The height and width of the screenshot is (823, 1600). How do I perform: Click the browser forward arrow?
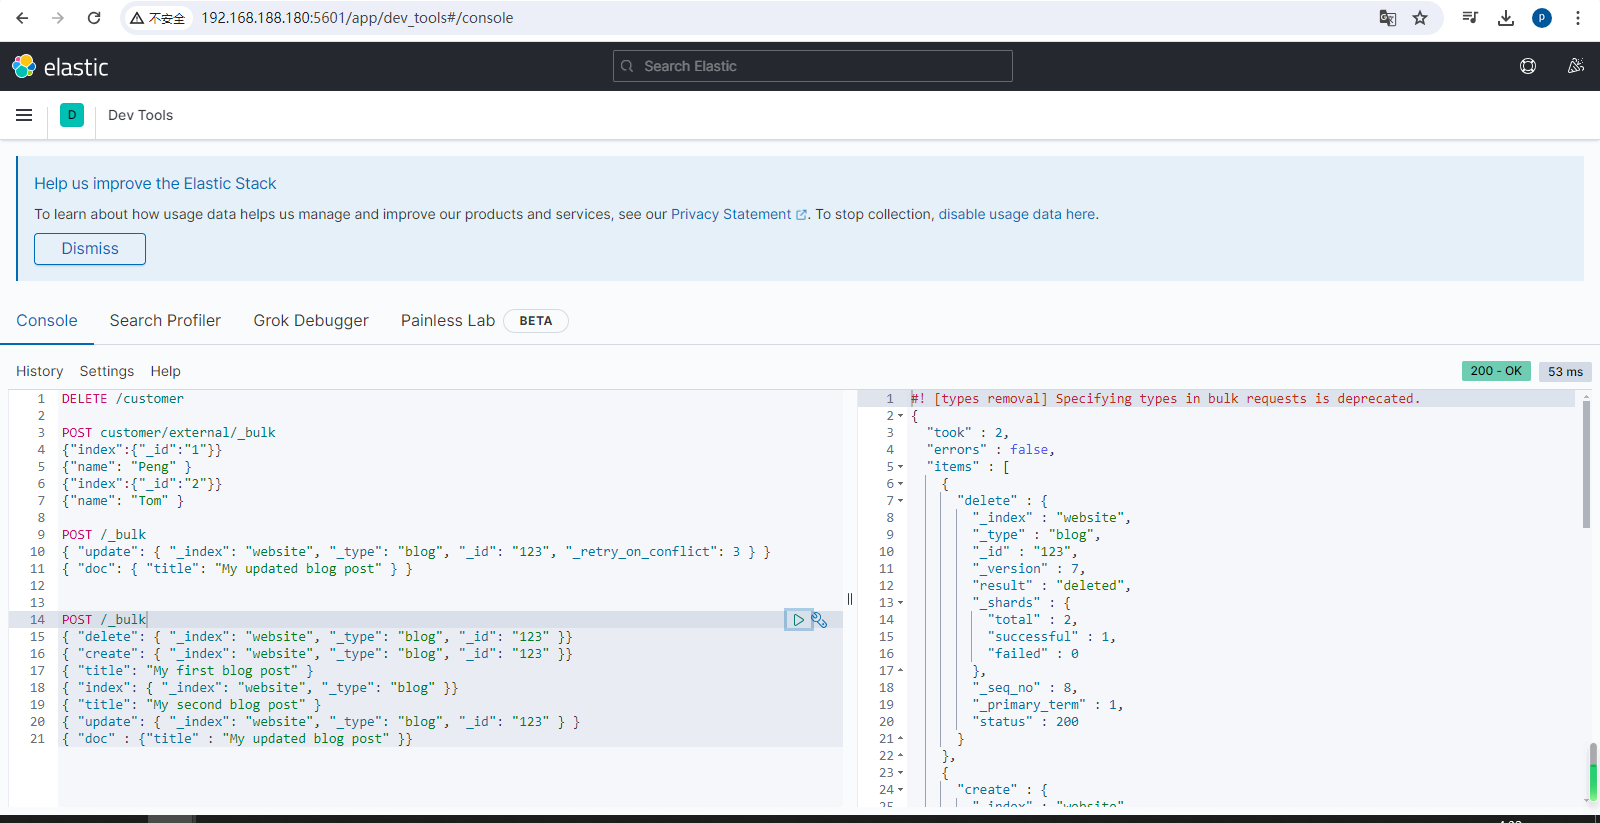pyautogui.click(x=58, y=18)
